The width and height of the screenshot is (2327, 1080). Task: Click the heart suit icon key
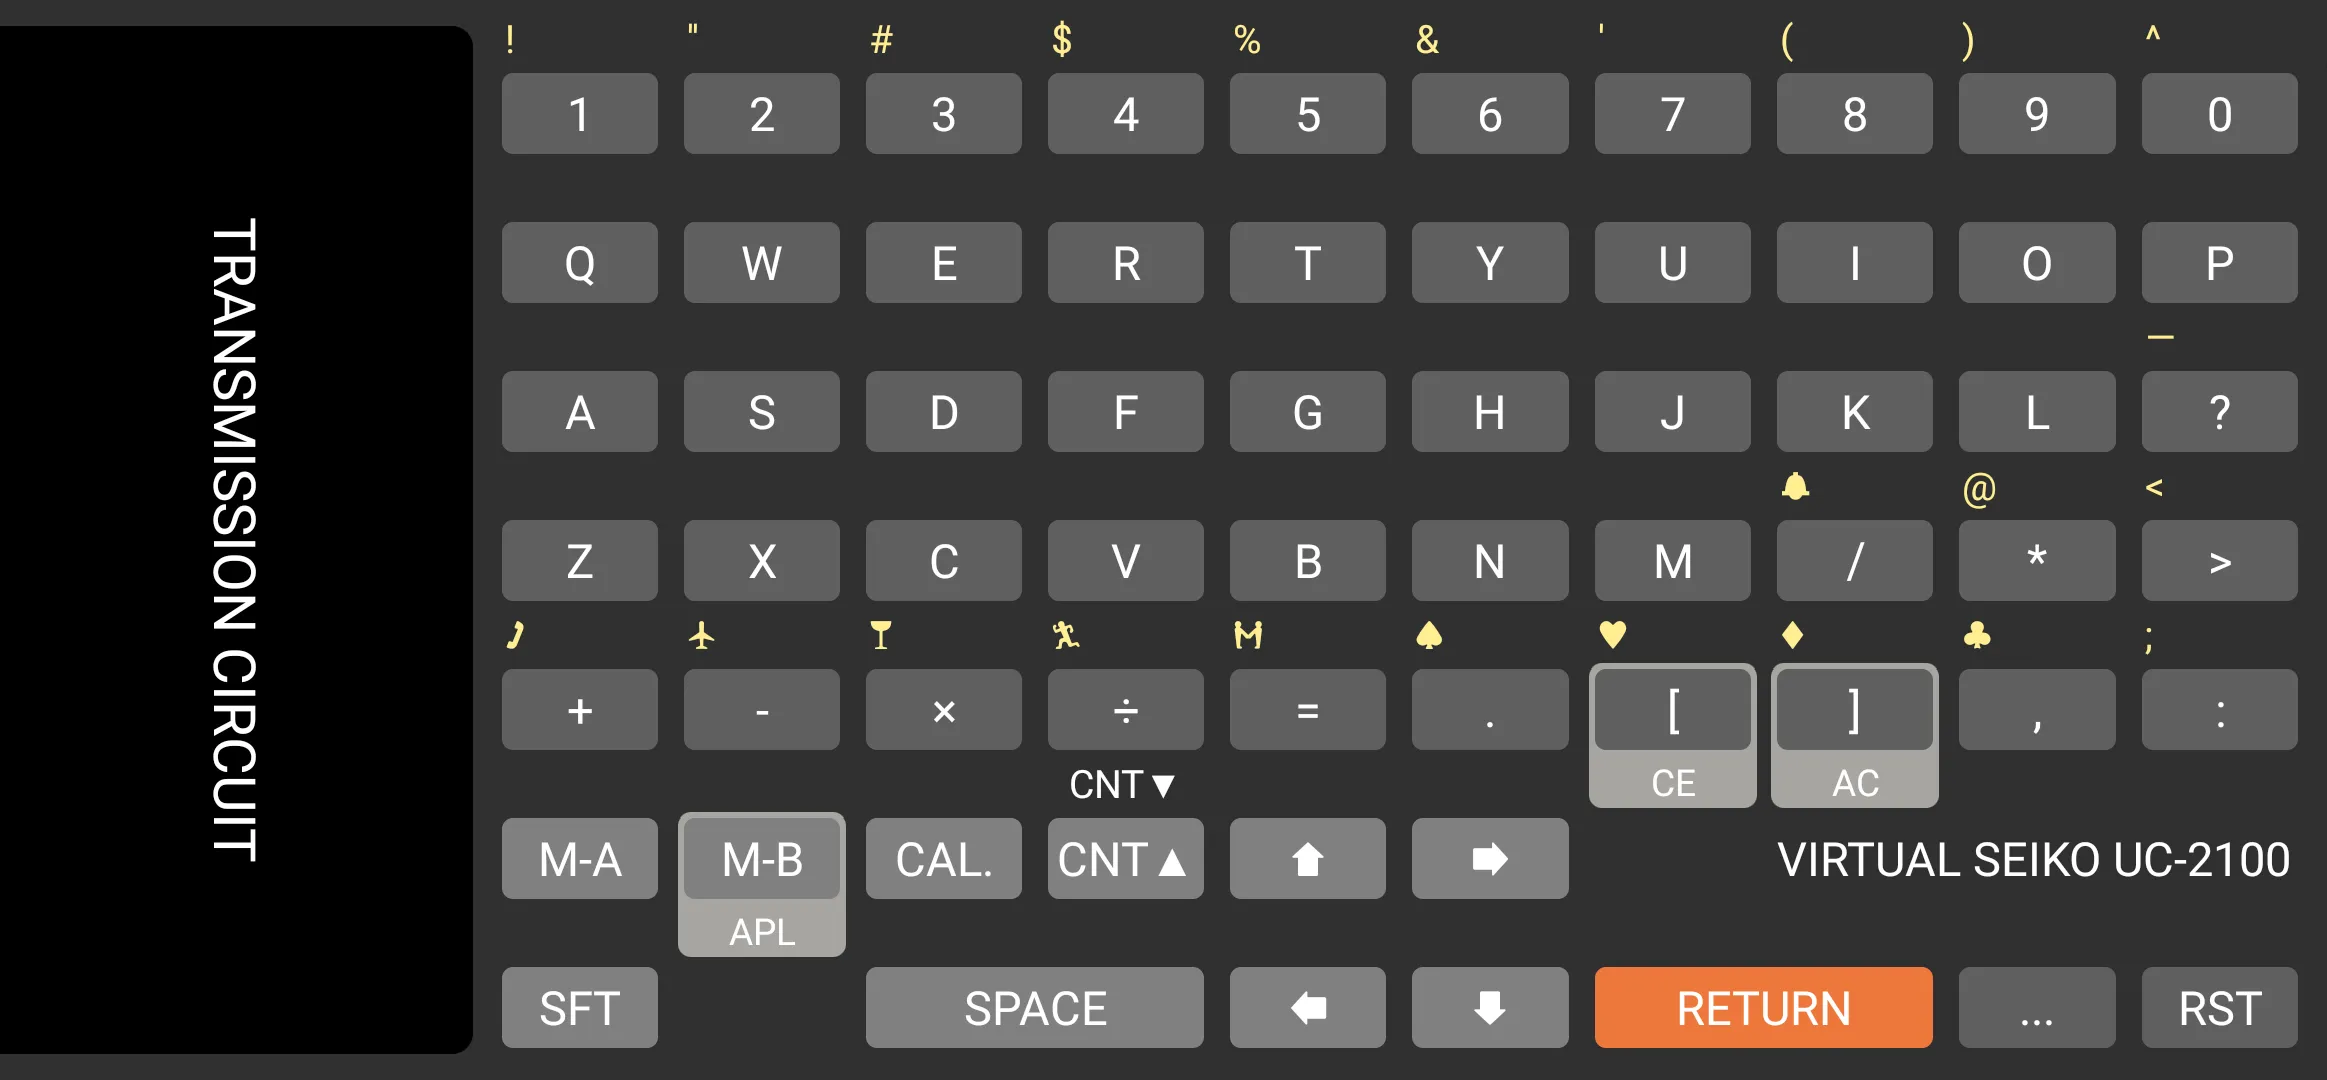[1613, 633]
